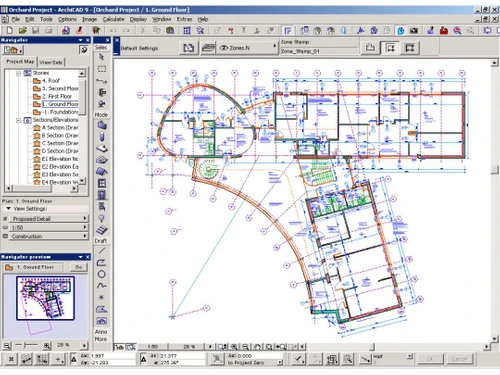Open the 'to Project Zero' dropdown

(280, 362)
